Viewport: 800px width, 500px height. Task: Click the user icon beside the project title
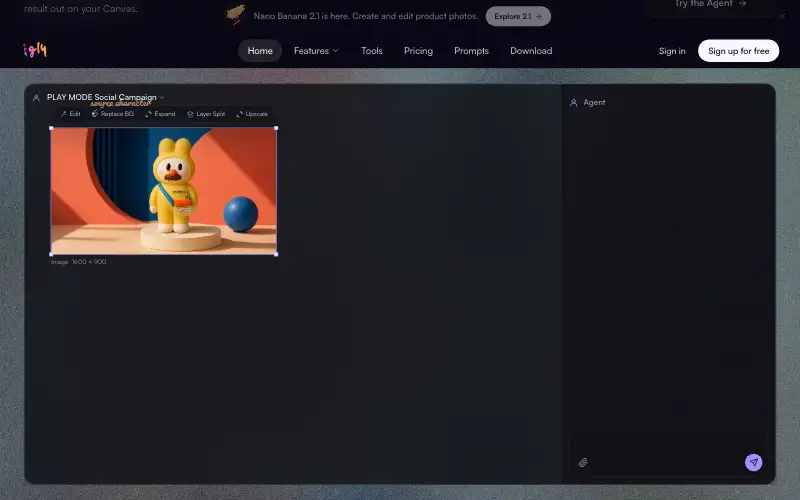pos(36,97)
